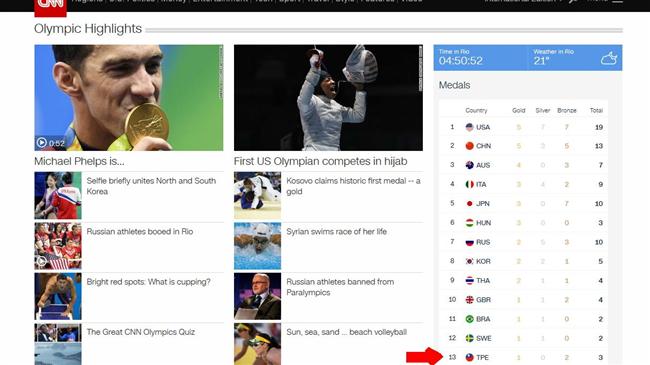Open 'Selfie briefly unites North and South Korea'
This screenshot has width=650, height=365.
(x=151, y=186)
